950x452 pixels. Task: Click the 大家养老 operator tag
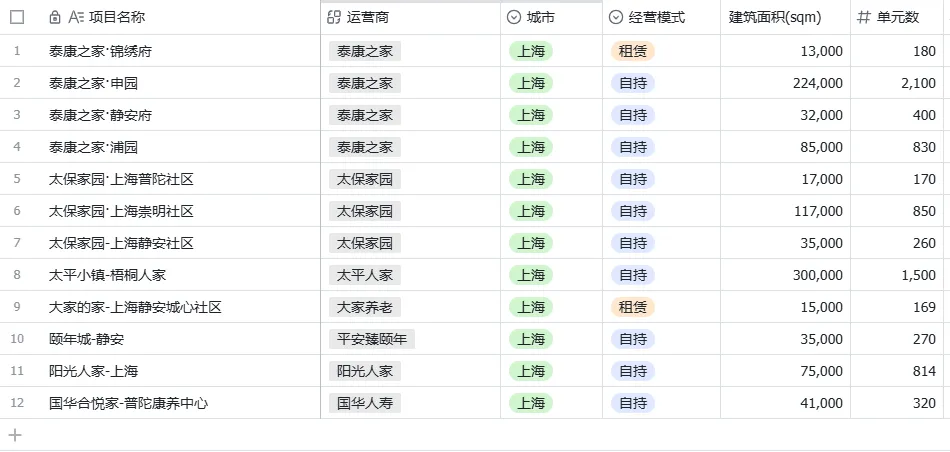click(x=365, y=307)
